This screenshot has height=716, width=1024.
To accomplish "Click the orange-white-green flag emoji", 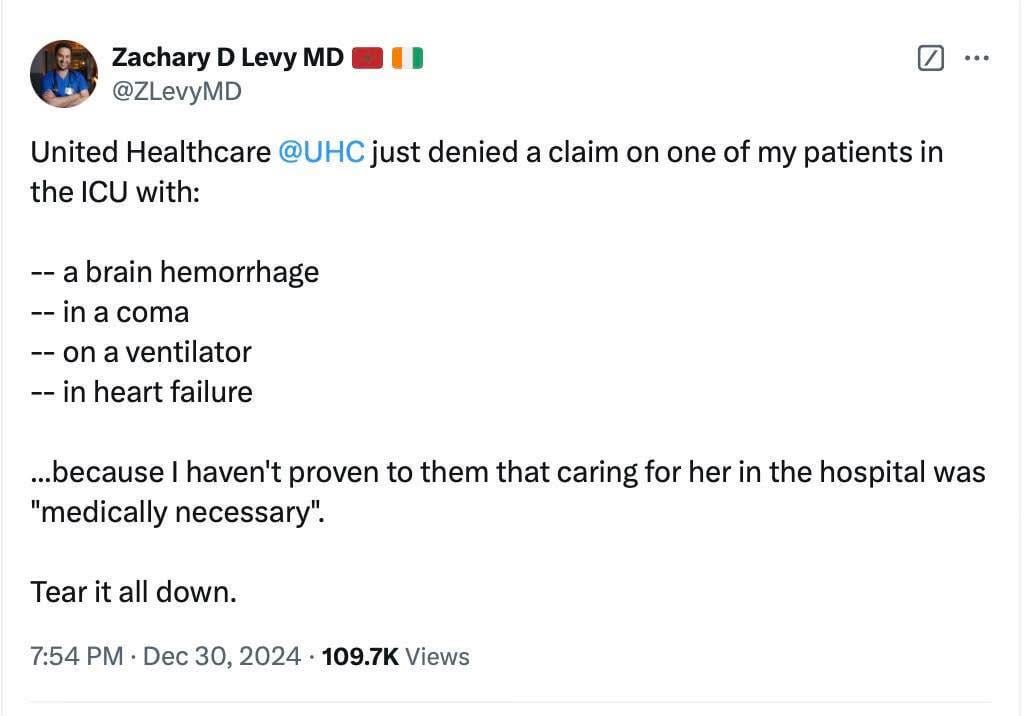I will tap(407, 59).
